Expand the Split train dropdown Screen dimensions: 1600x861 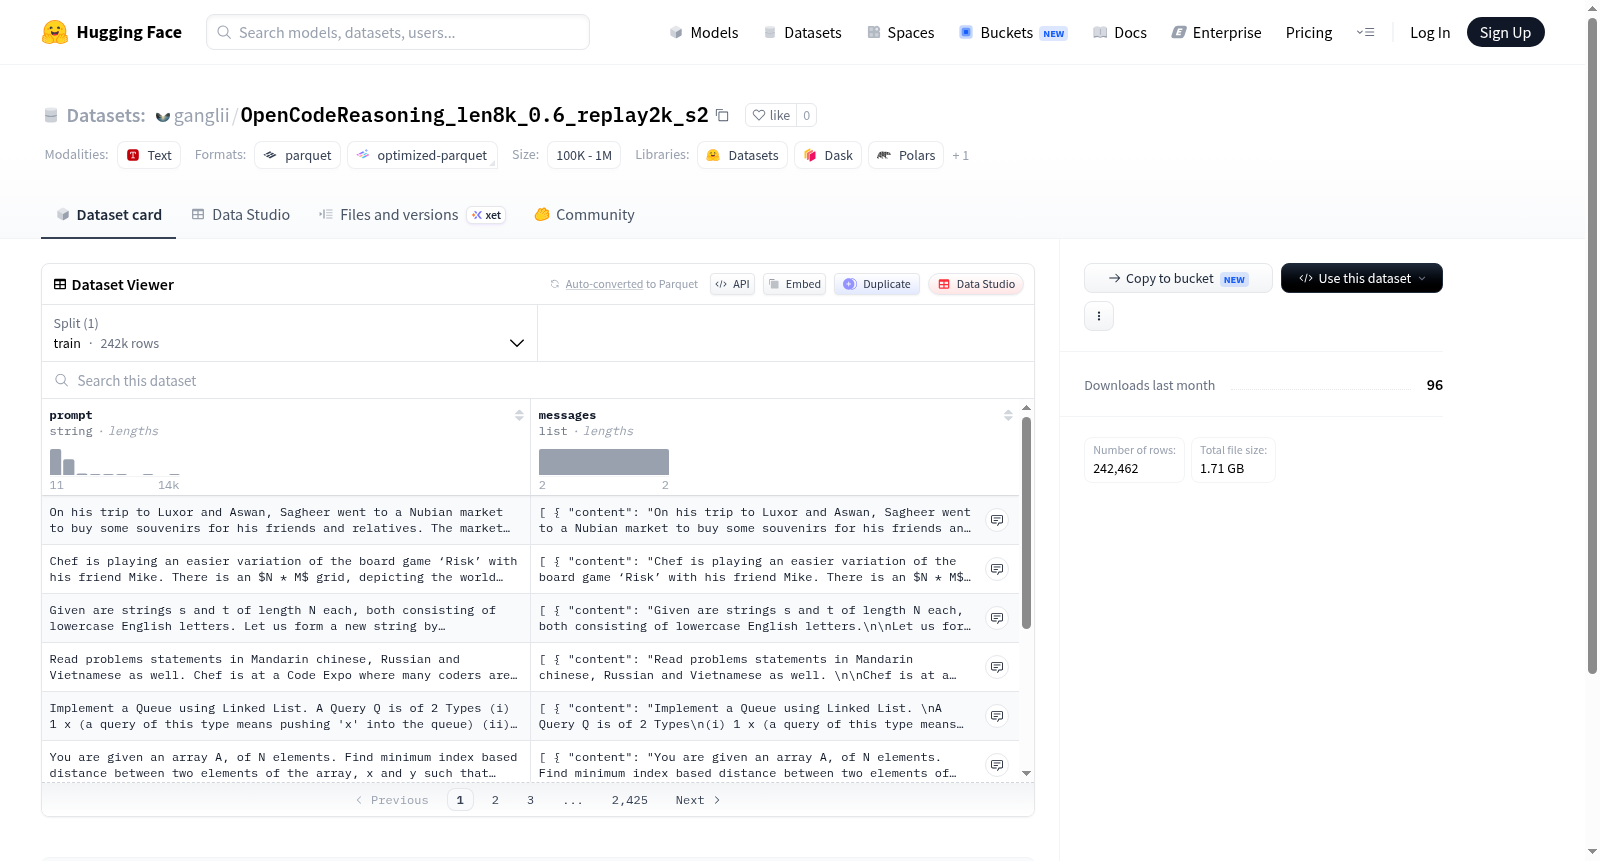pos(289,333)
